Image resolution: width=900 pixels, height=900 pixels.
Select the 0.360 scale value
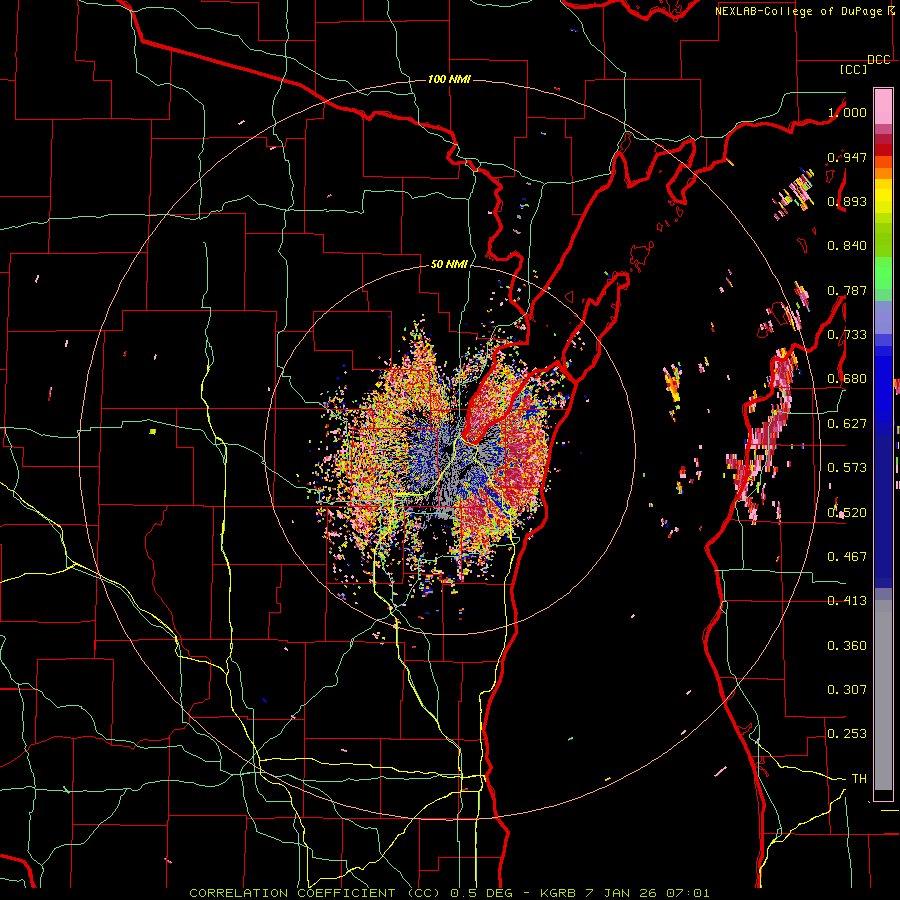click(x=847, y=646)
